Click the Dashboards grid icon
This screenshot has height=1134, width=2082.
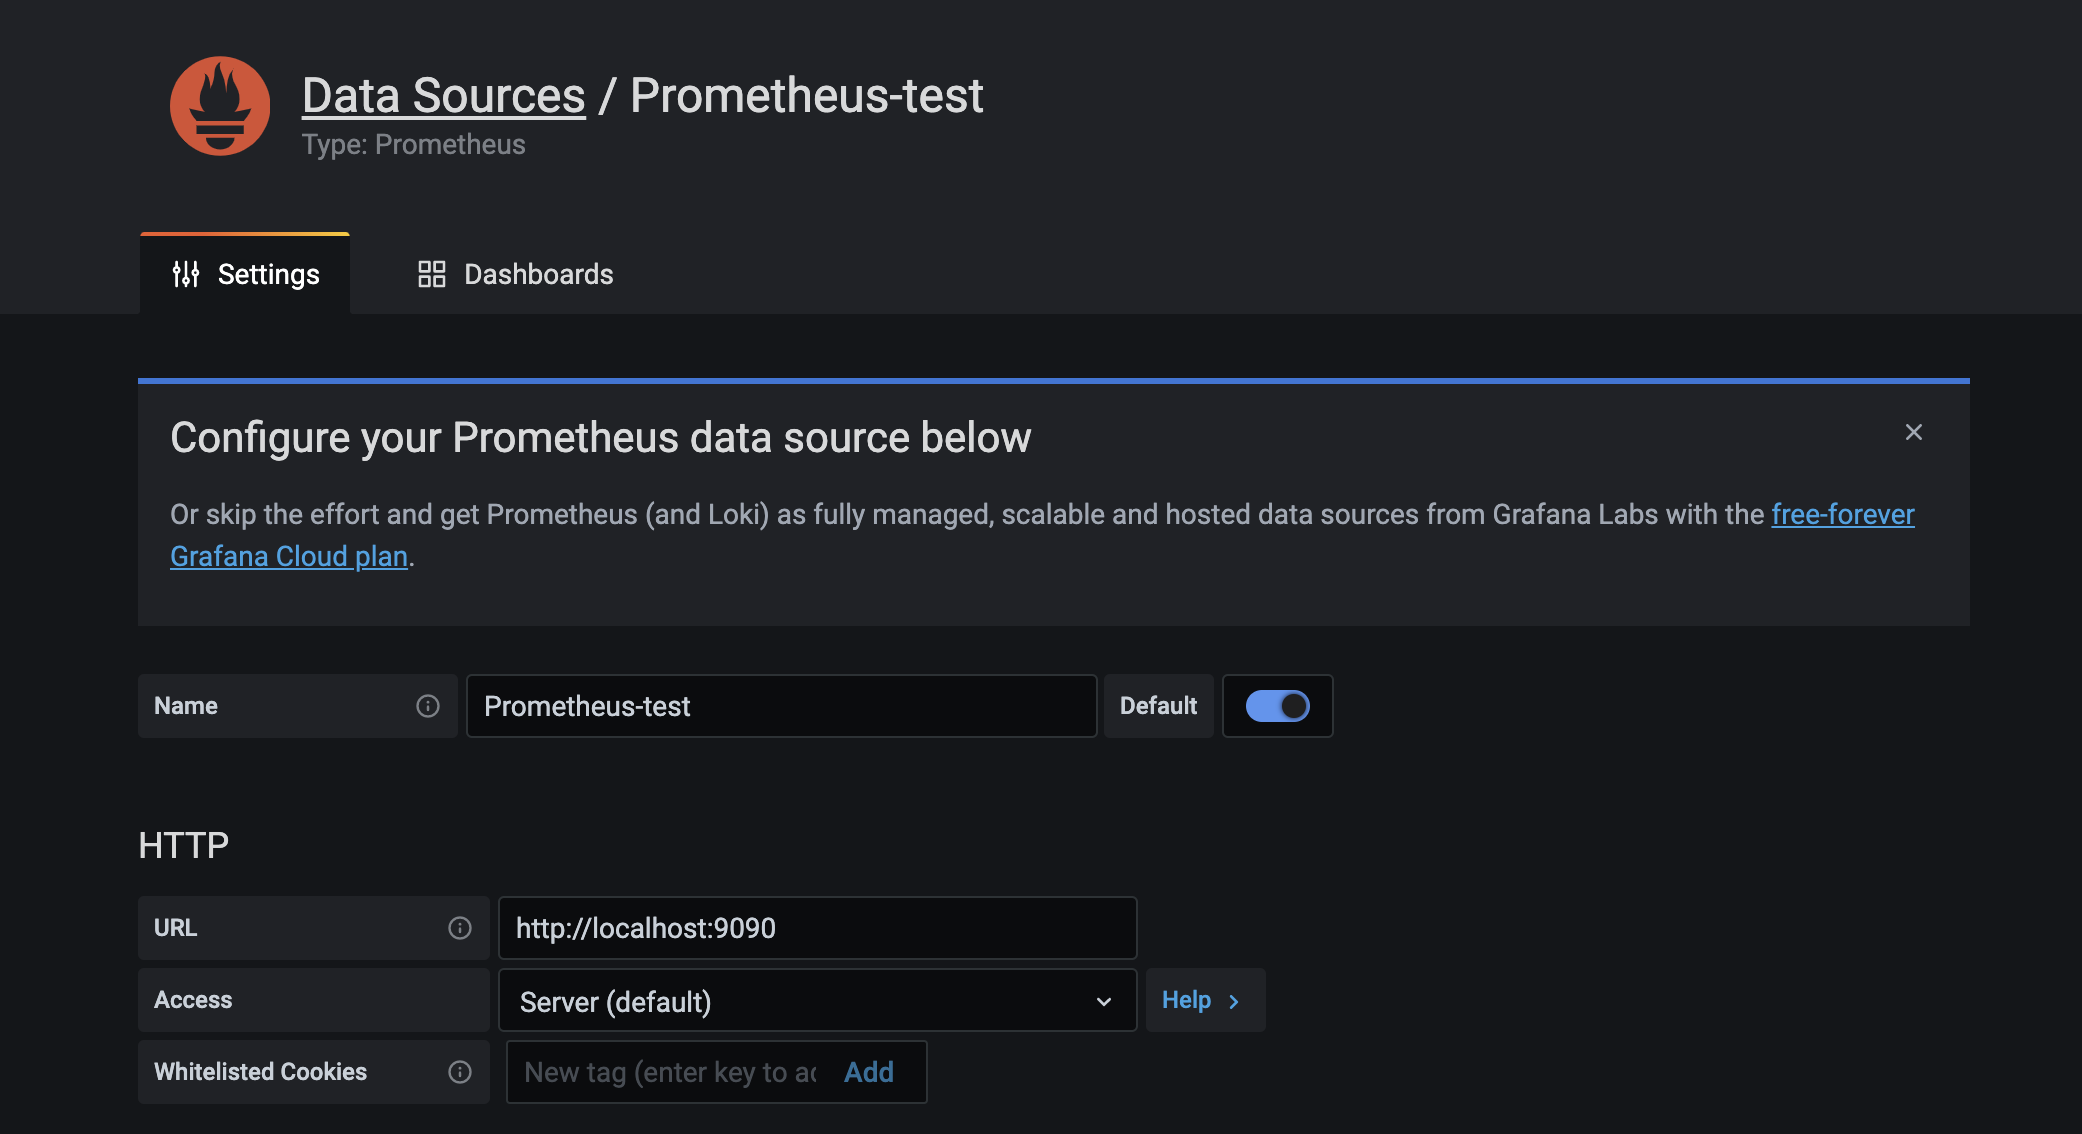tap(432, 274)
